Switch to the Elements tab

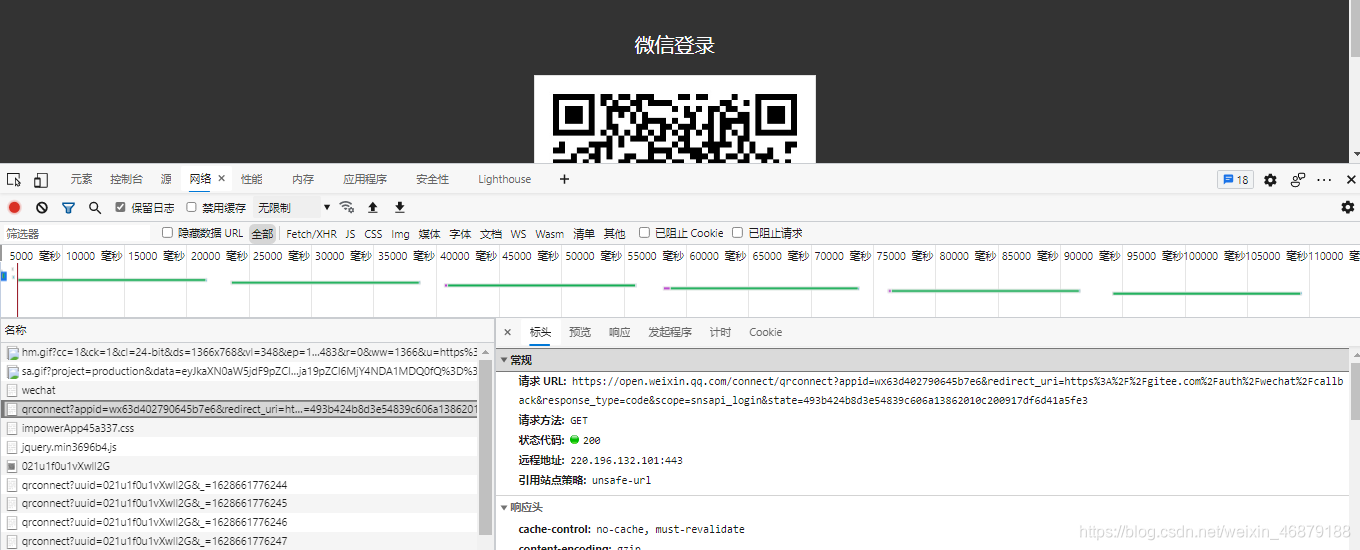point(81,180)
